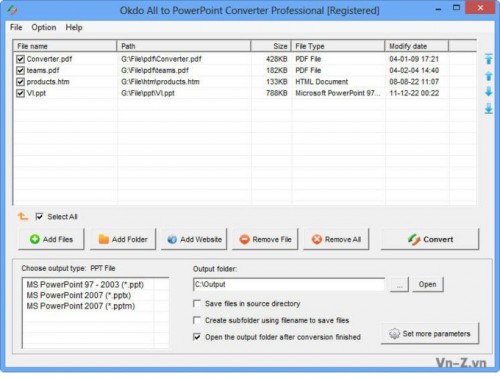
Task: Select the products.htm file name
Action: coord(48,82)
